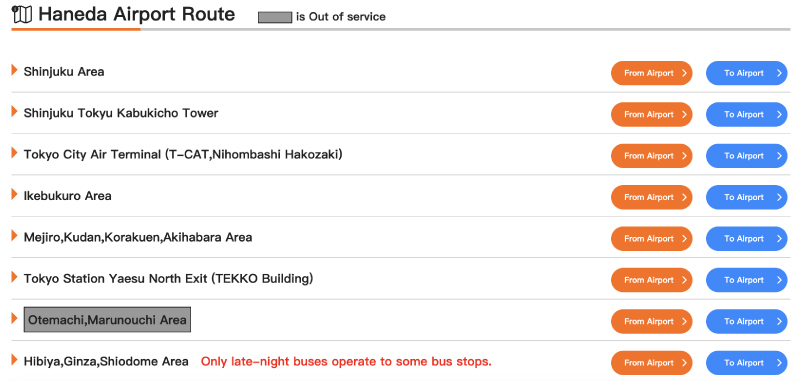This screenshot has width=800, height=381.
Task: Click the chevron on Otemachi To Airport button
Action: coord(779,321)
